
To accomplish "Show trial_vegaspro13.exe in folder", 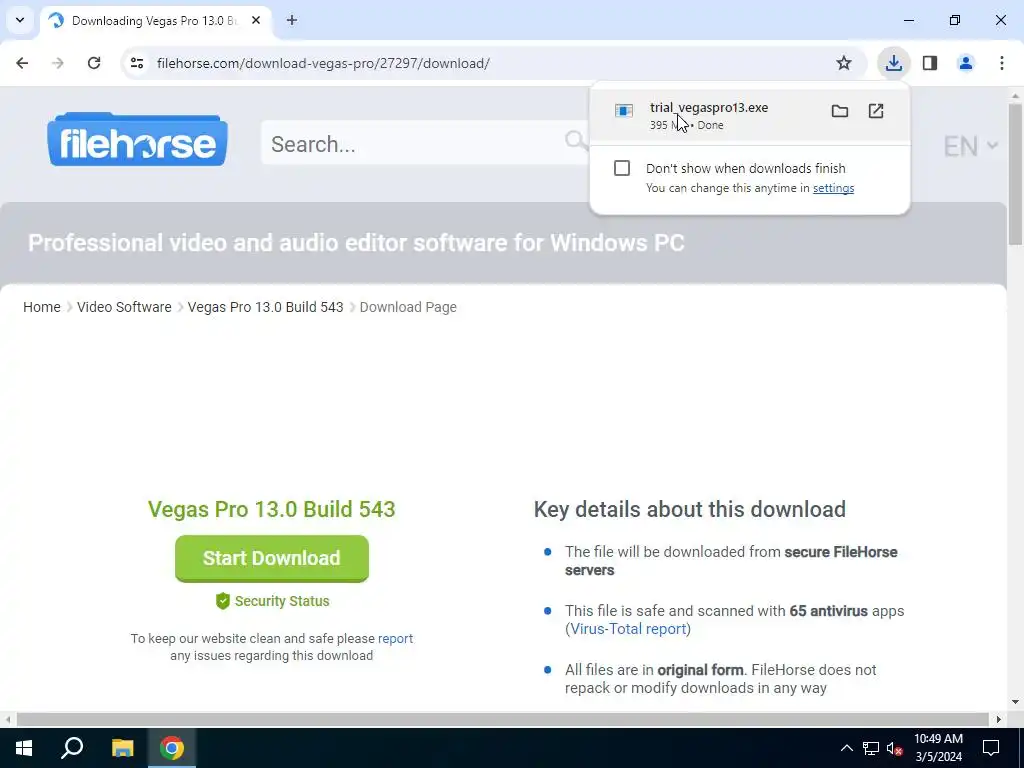I will [840, 111].
